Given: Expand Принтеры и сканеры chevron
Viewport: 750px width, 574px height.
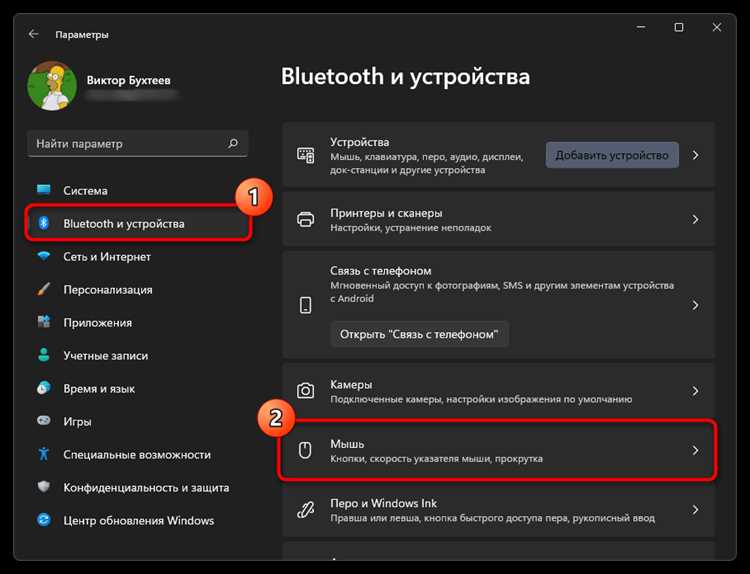Looking at the screenshot, I should [695, 220].
